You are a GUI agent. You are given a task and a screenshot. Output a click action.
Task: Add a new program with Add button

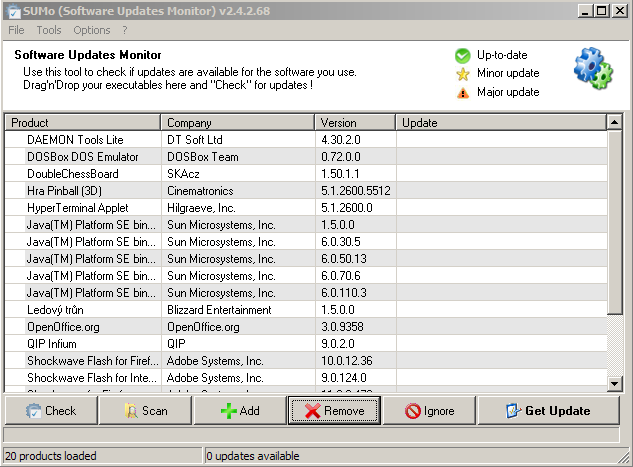click(x=240, y=410)
